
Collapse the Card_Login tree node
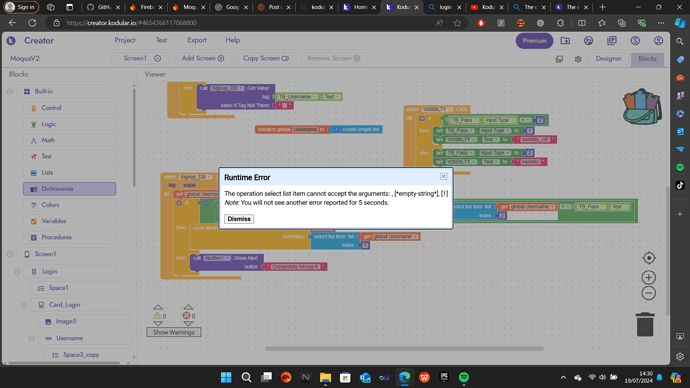24,305
